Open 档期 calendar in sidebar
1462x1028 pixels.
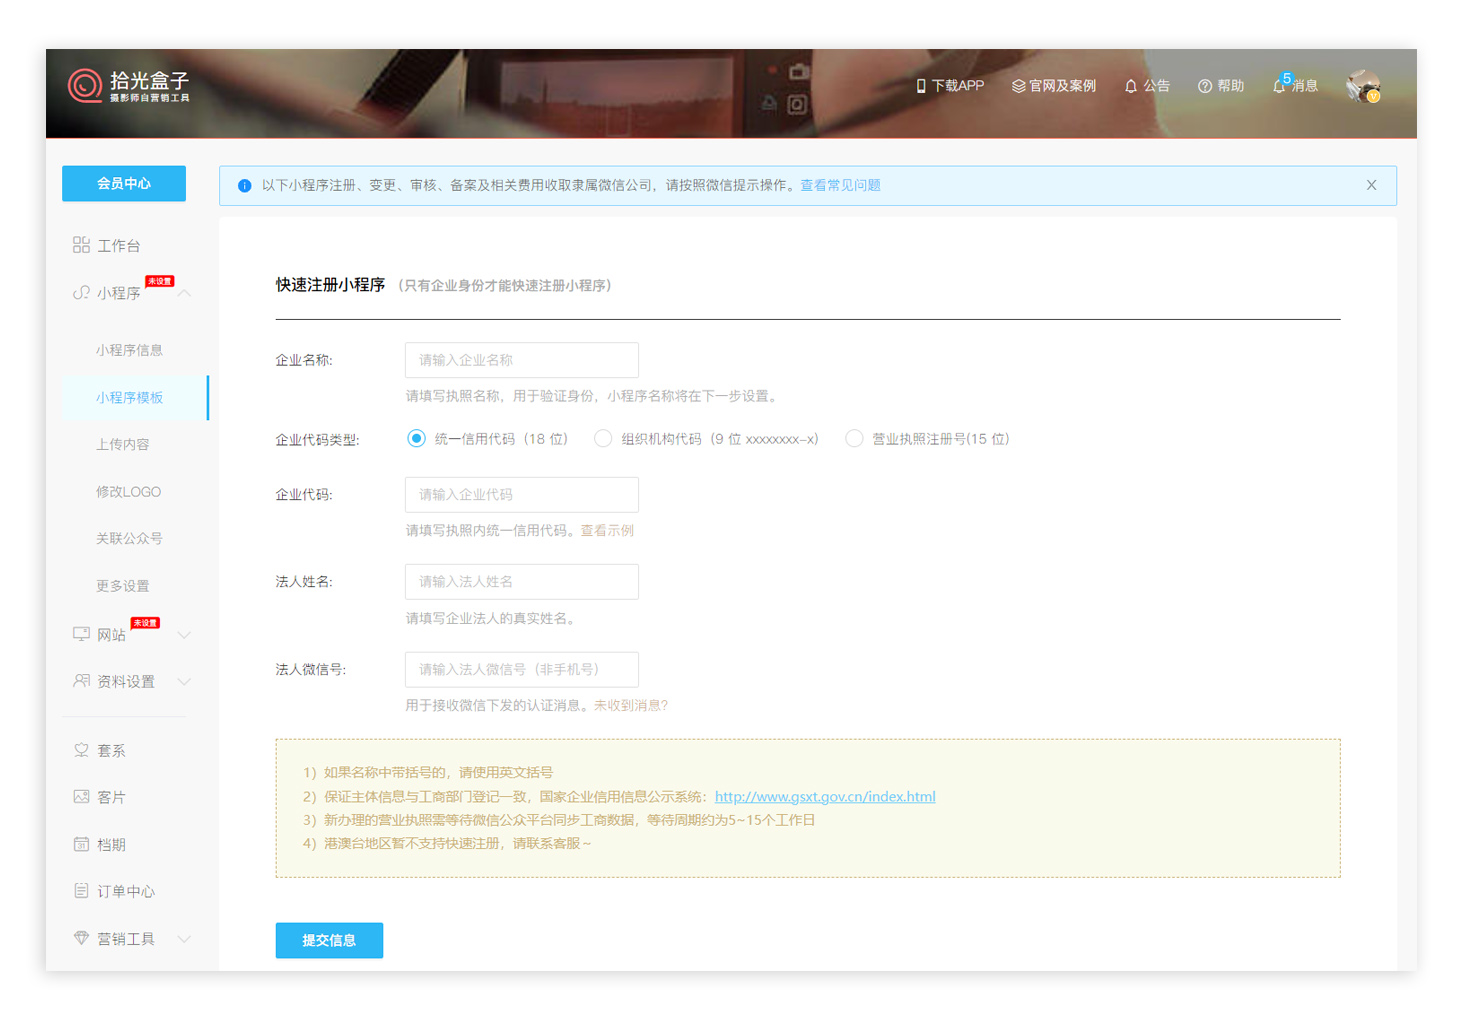(110, 845)
